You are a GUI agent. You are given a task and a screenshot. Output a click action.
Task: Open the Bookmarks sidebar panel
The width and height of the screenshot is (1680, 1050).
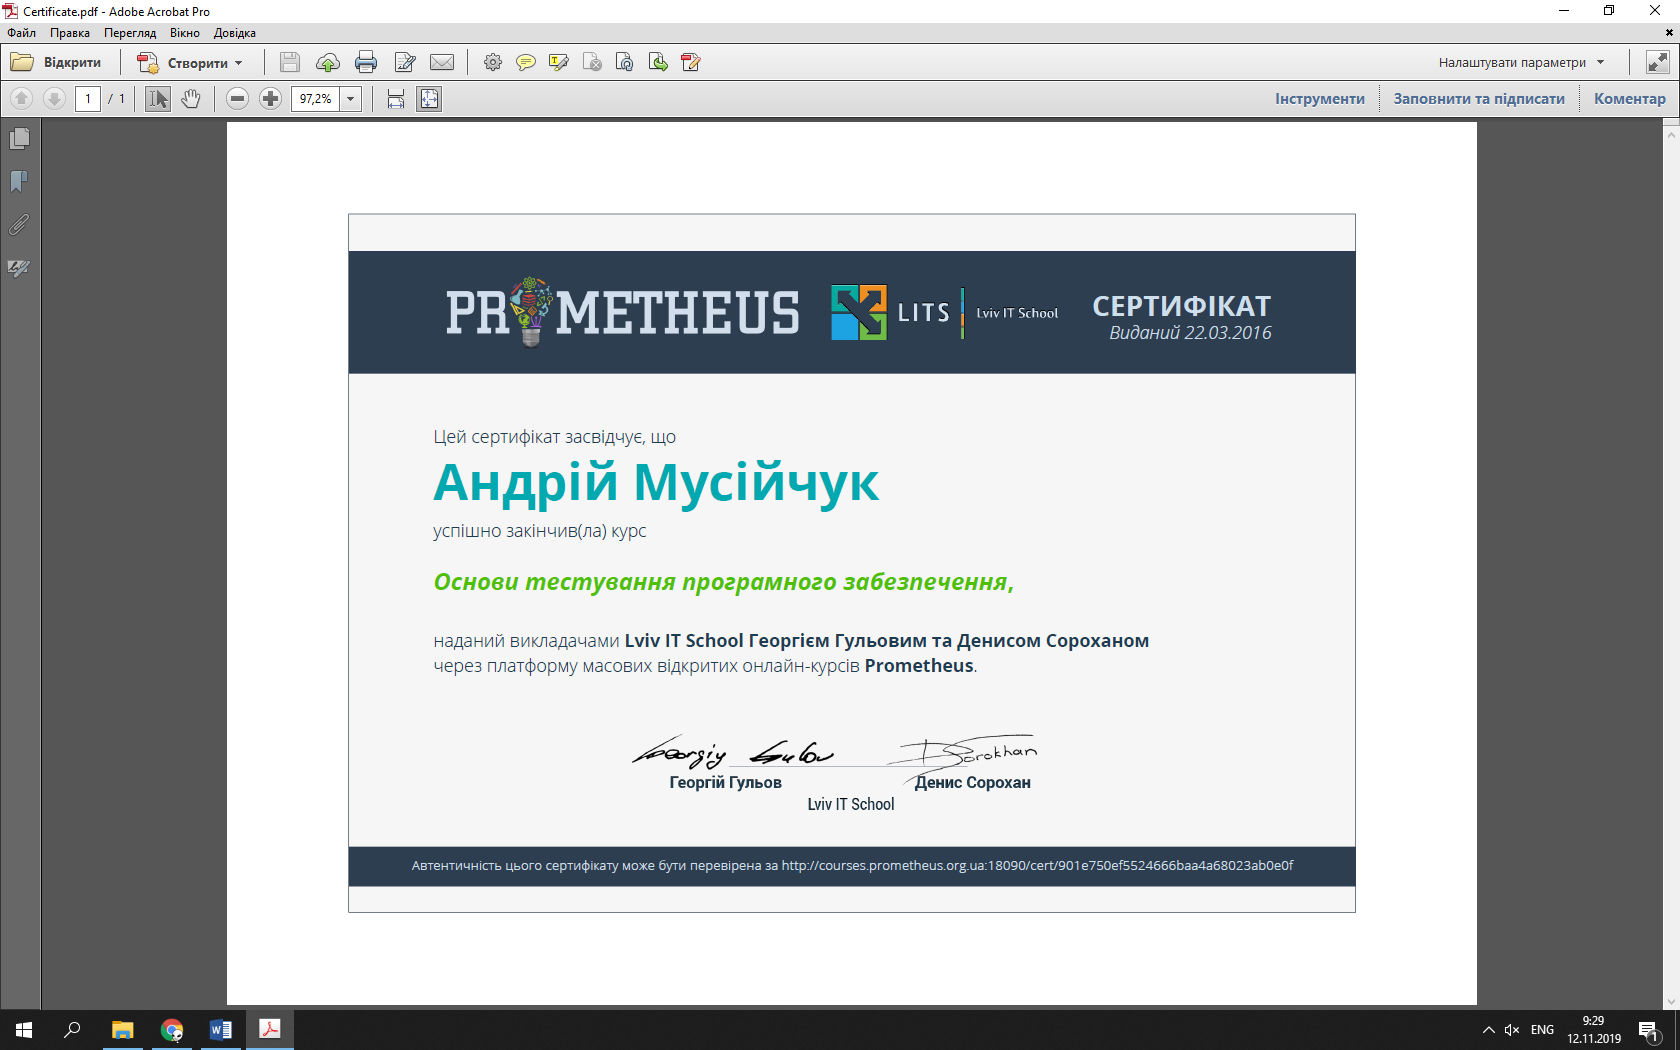19,182
